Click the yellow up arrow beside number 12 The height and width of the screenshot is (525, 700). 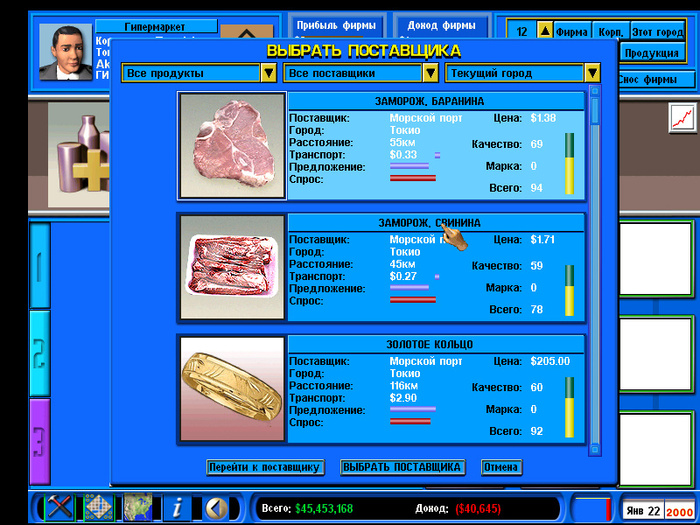coord(544,31)
